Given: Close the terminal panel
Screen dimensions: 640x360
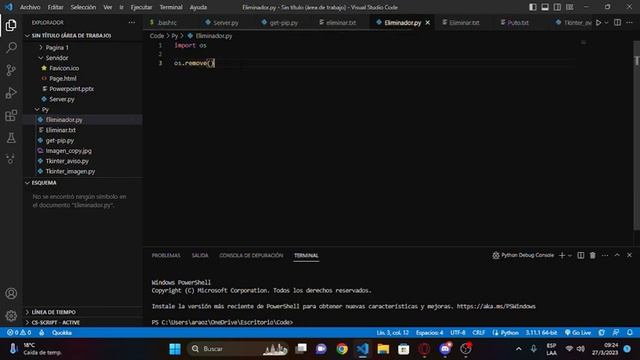Looking at the screenshot, I should (x=629, y=256).
